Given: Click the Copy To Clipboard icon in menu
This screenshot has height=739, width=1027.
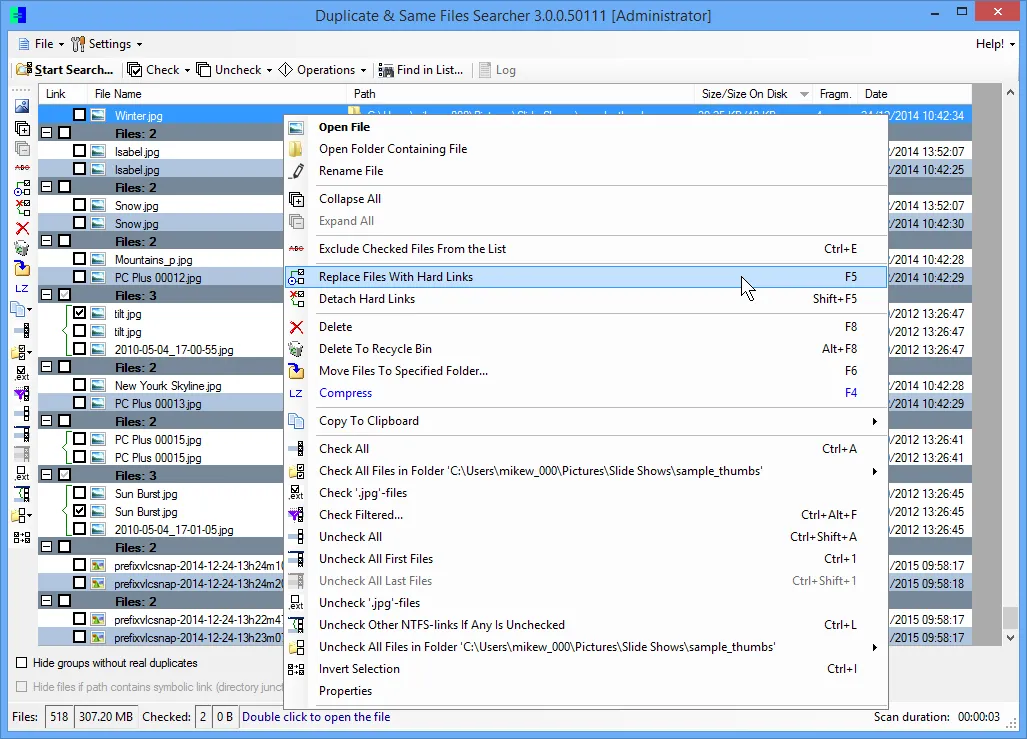Looking at the screenshot, I should click(x=296, y=421).
